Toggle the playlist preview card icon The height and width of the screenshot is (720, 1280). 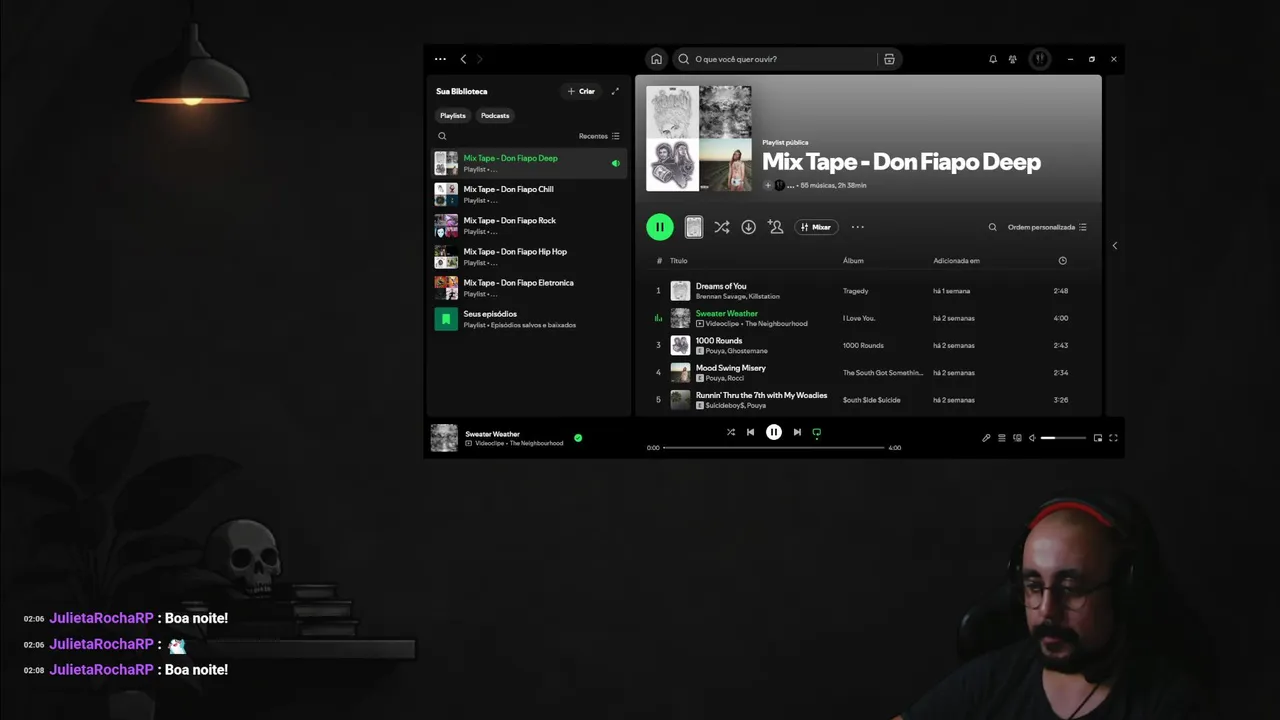point(693,227)
